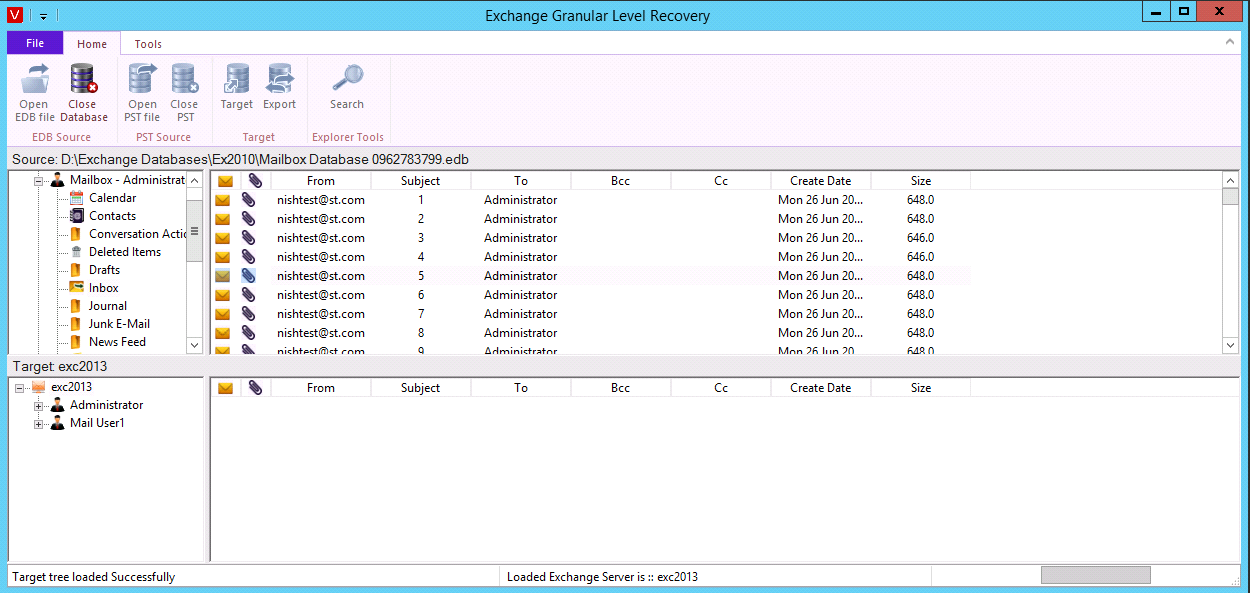Viewport: 1250px width, 593px height.
Task: Open the Drafts folder
Action: point(104,270)
